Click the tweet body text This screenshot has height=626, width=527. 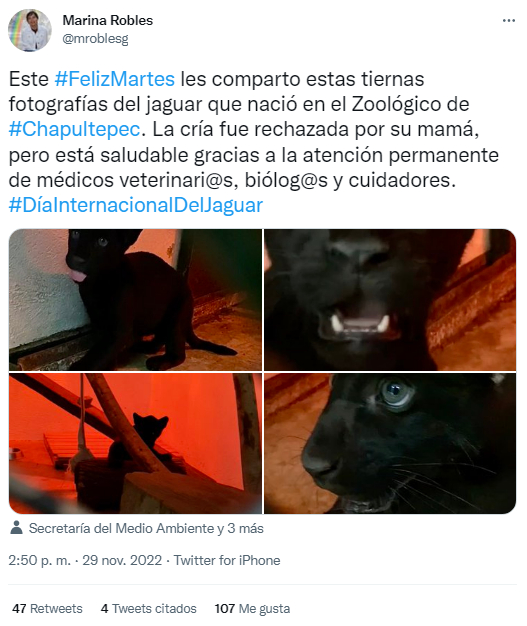pos(254,142)
